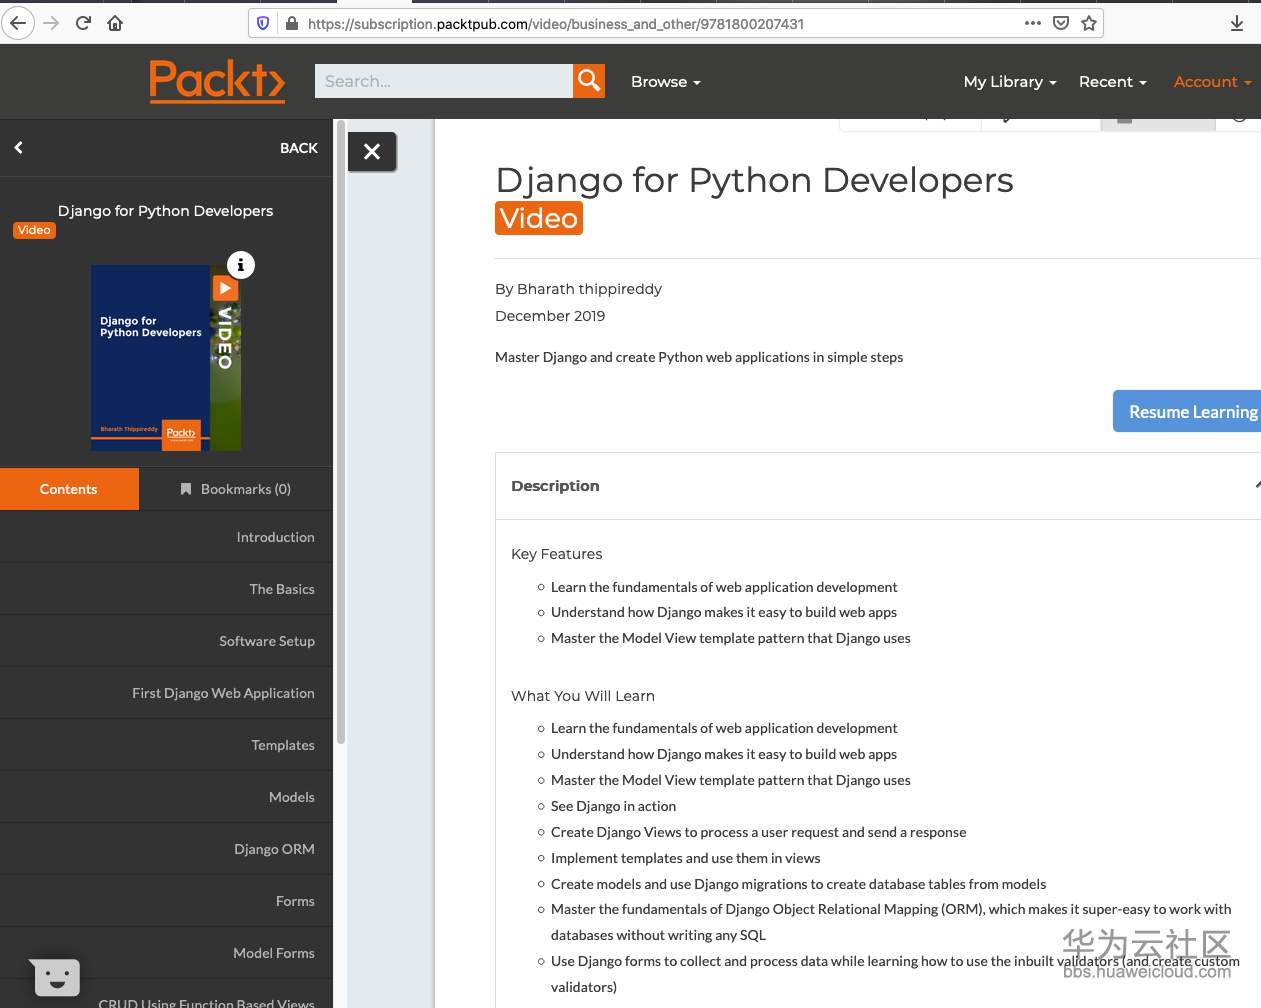Expand the My Library dropdown
The height and width of the screenshot is (1008, 1261).
[x=1009, y=82]
